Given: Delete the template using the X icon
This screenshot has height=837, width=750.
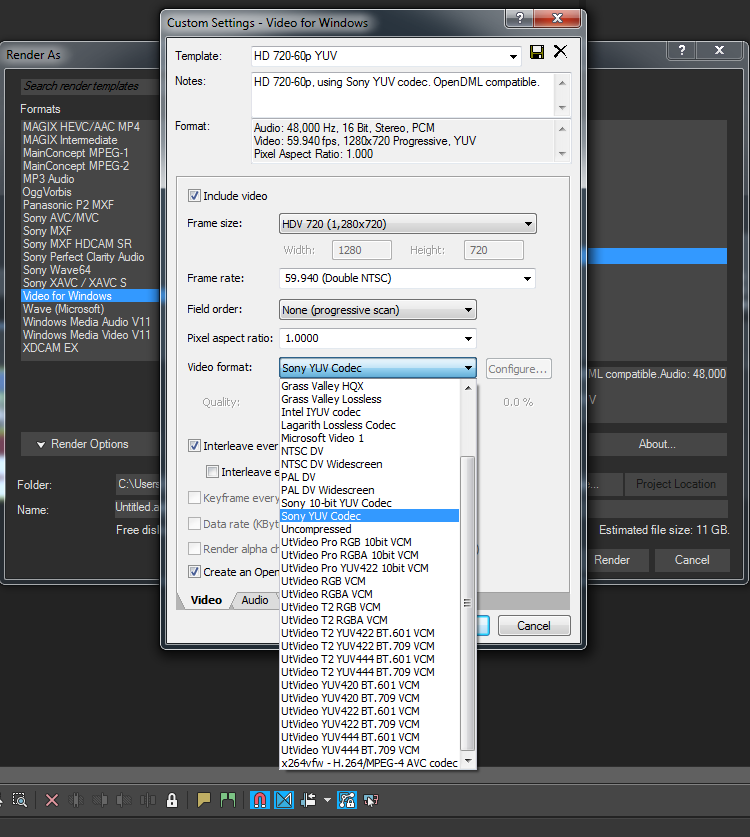Looking at the screenshot, I should coord(560,52).
